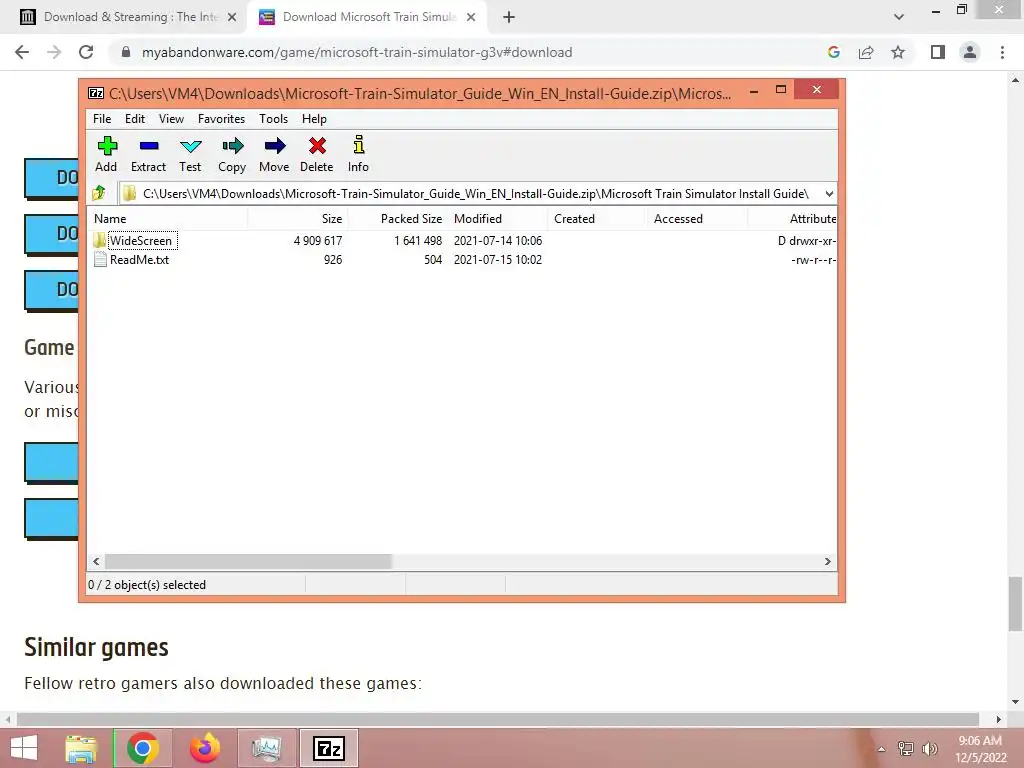The image size is (1024, 768).
Task: Open Chrome tab search chevron
Action: point(899,17)
